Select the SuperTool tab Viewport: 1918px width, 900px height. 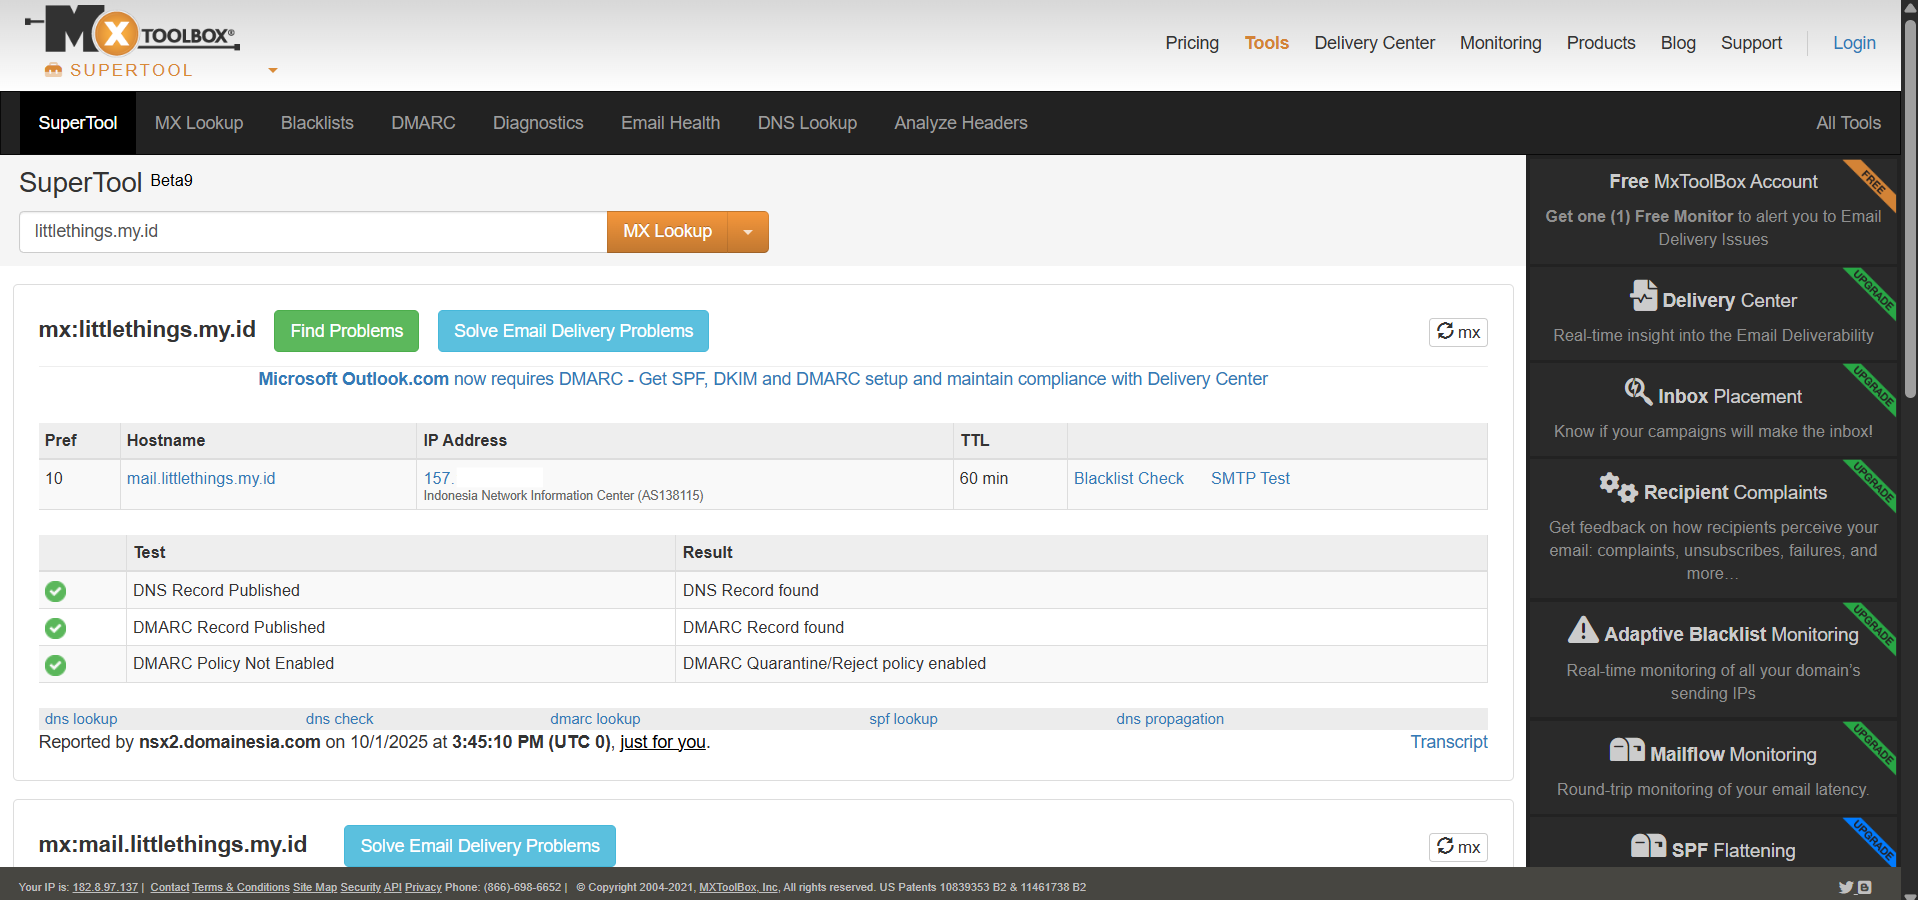pyautogui.click(x=78, y=123)
